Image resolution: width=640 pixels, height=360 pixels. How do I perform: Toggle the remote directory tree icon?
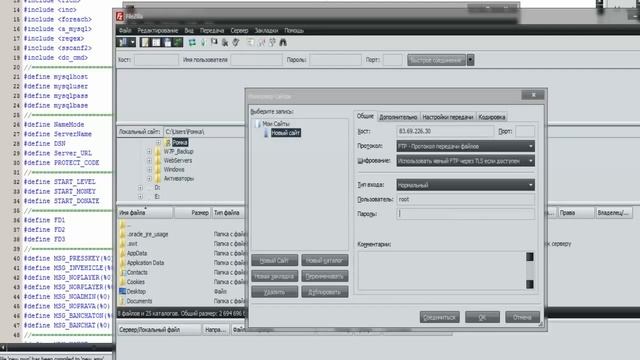click(167, 42)
